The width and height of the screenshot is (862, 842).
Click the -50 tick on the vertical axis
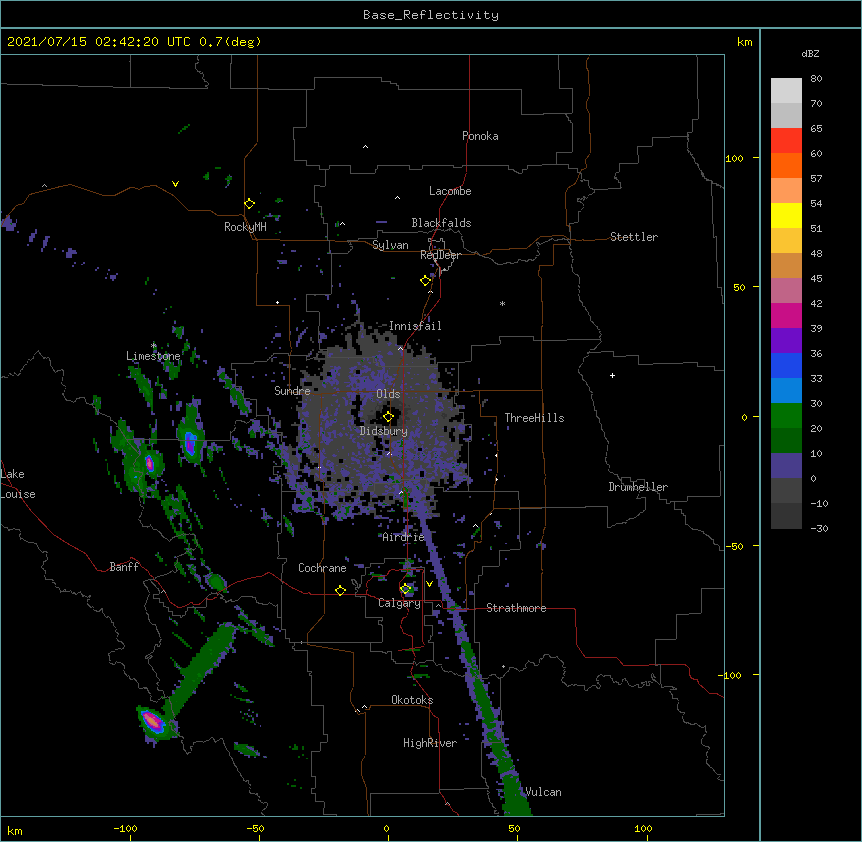[734, 546]
